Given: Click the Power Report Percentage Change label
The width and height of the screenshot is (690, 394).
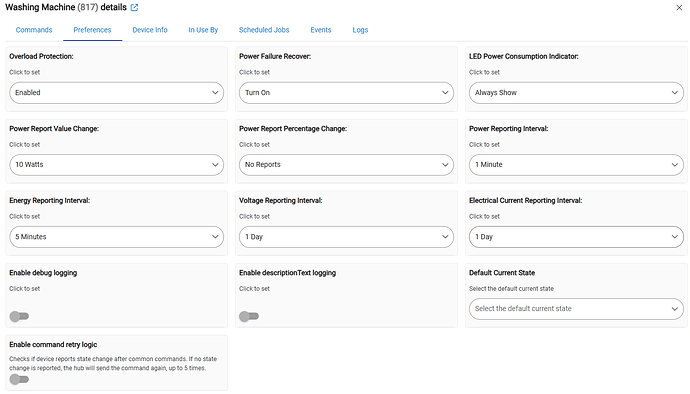Looking at the screenshot, I should point(293,129).
